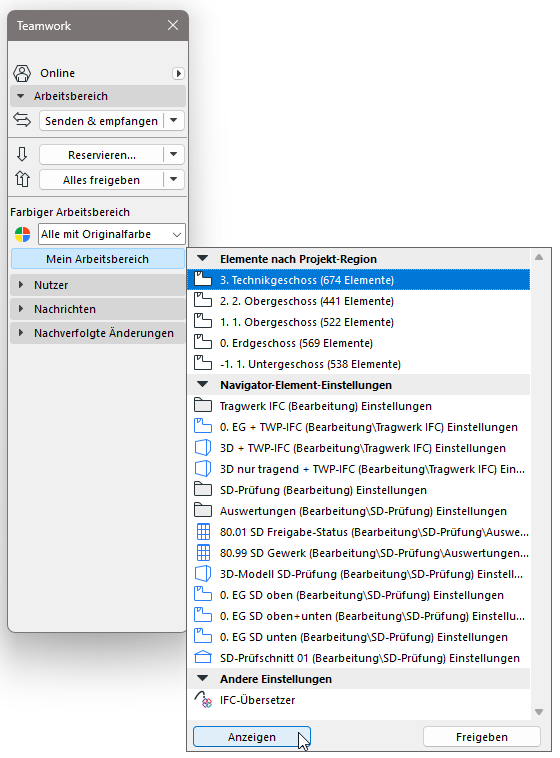
Task: Expand the Nachrichten section
Action: (21, 308)
